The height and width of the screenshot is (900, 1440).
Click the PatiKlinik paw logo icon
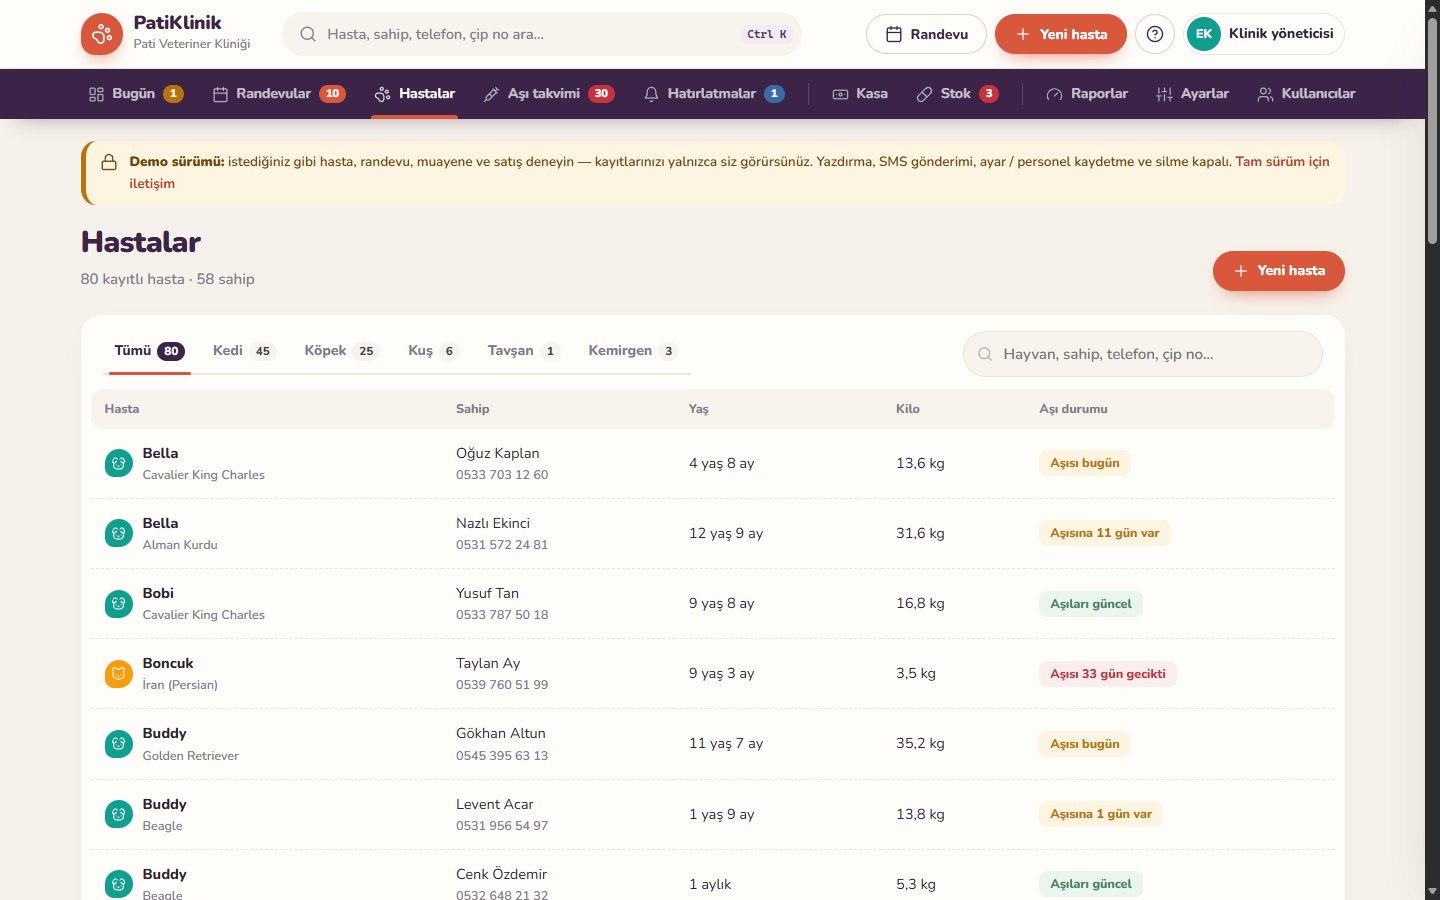point(101,34)
